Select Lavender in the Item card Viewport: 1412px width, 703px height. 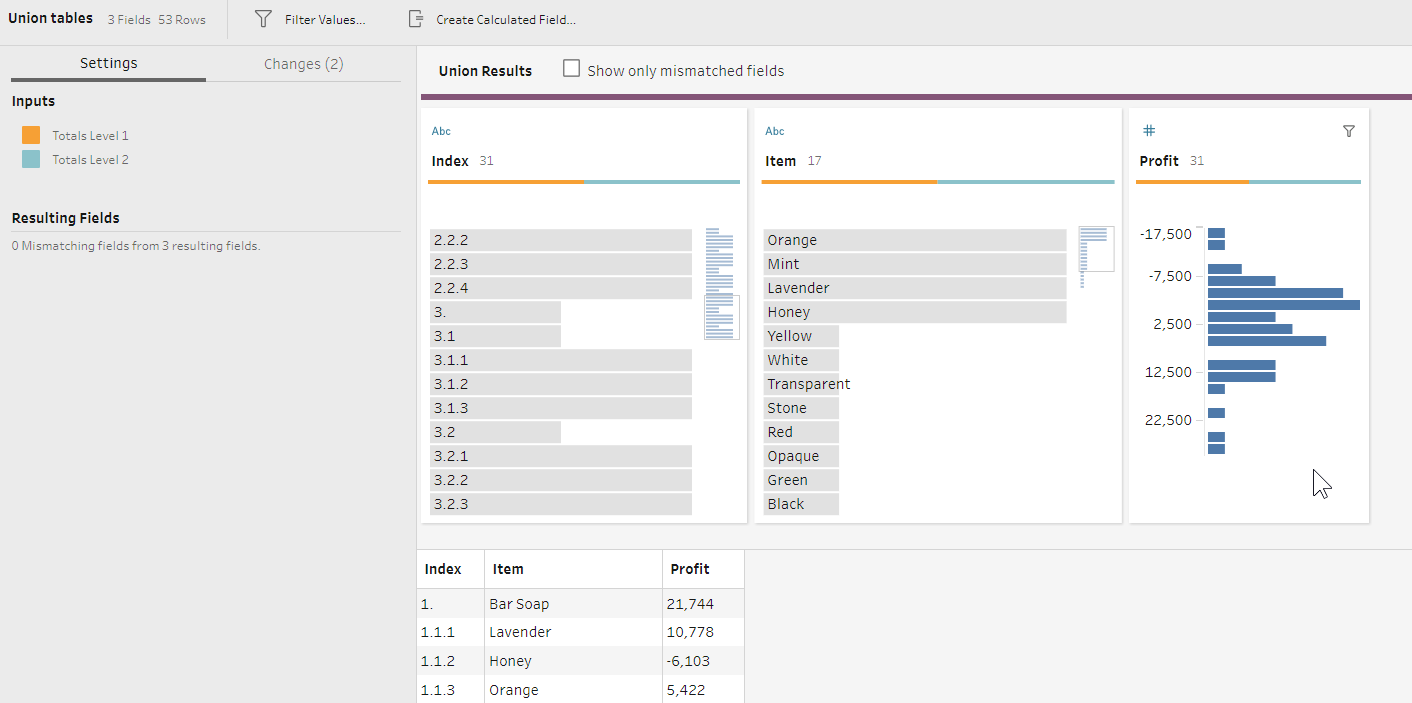(x=915, y=288)
